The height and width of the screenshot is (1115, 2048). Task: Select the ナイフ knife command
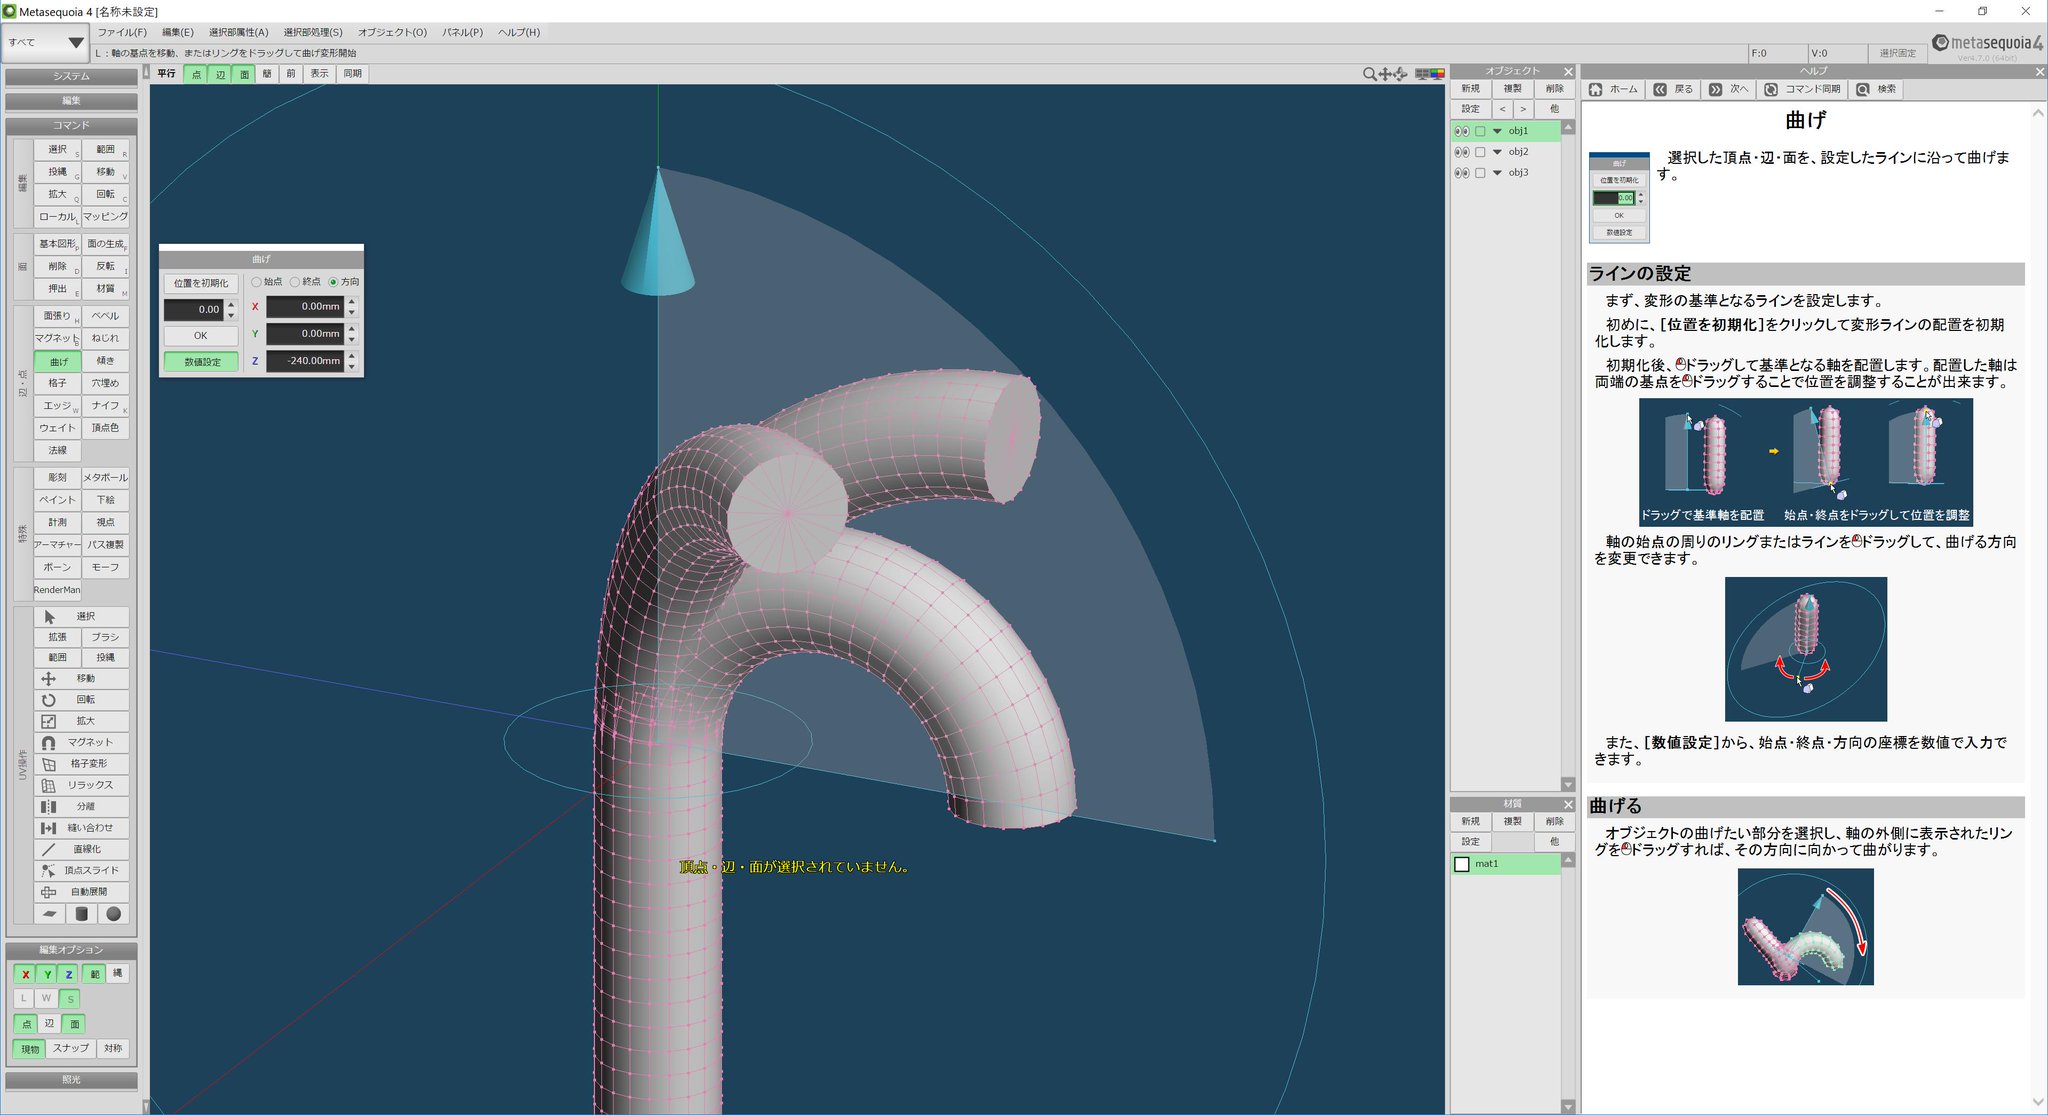(x=105, y=406)
